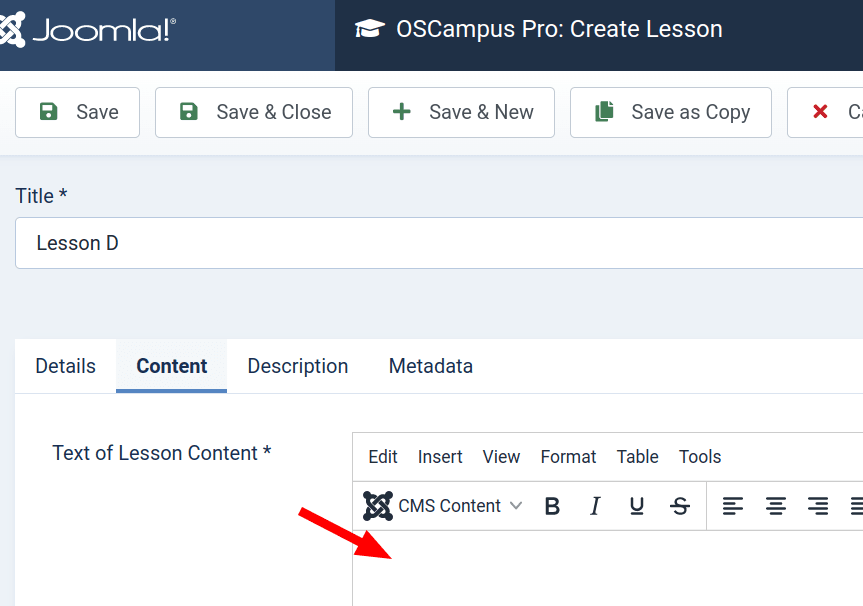Open the Table editor menu
Image resolution: width=863 pixels, height=606 pixels.
[637, 457]
